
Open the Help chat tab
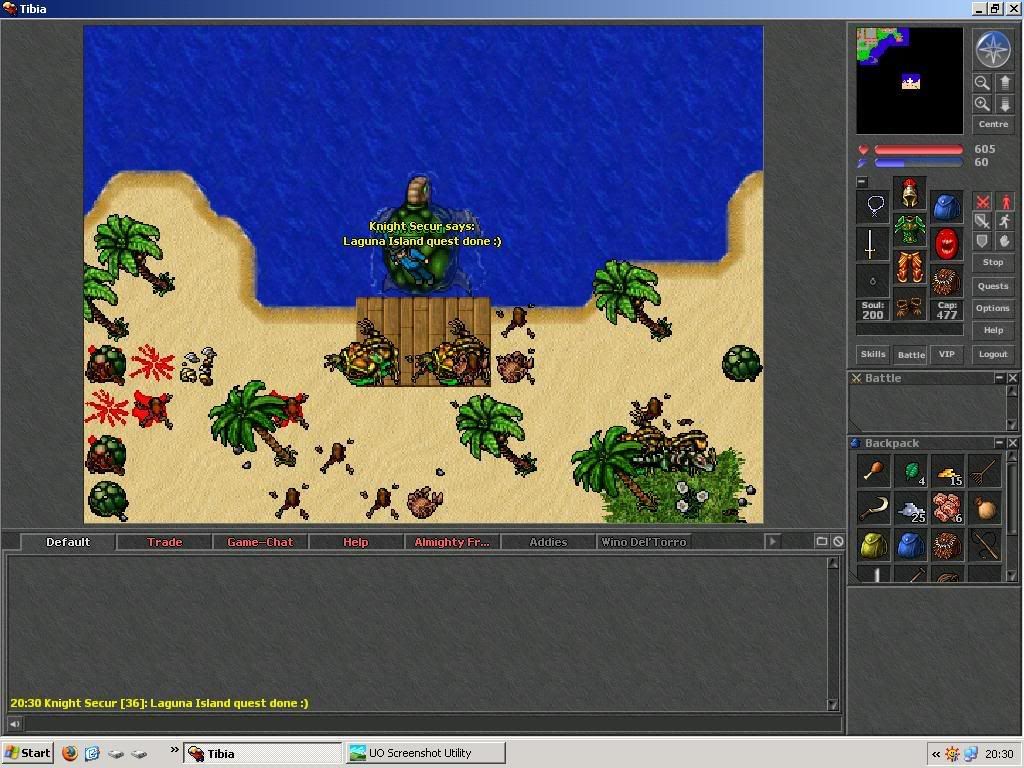(x=356, y=542)
